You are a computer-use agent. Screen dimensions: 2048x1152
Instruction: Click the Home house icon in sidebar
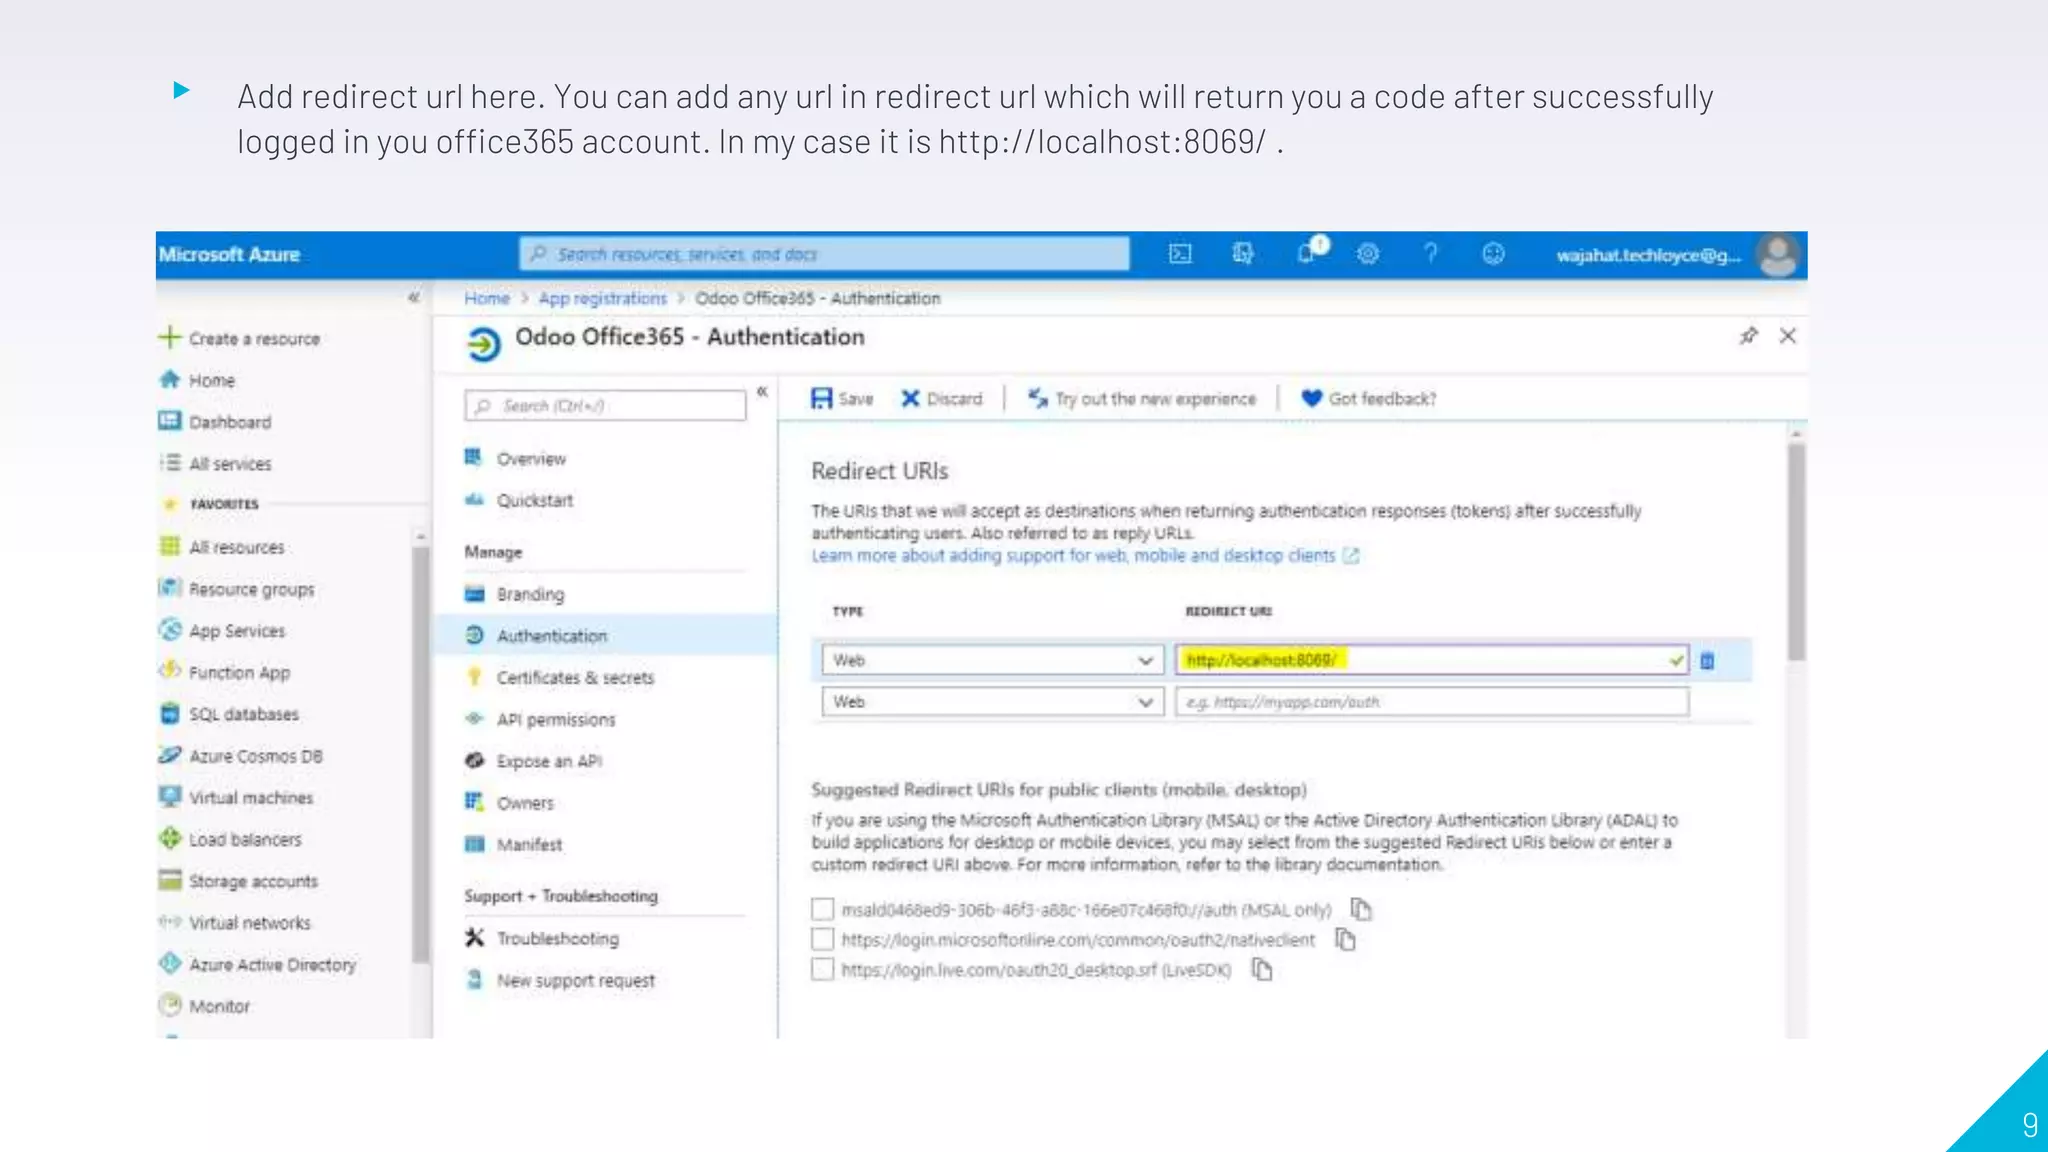tap(170, 380)
